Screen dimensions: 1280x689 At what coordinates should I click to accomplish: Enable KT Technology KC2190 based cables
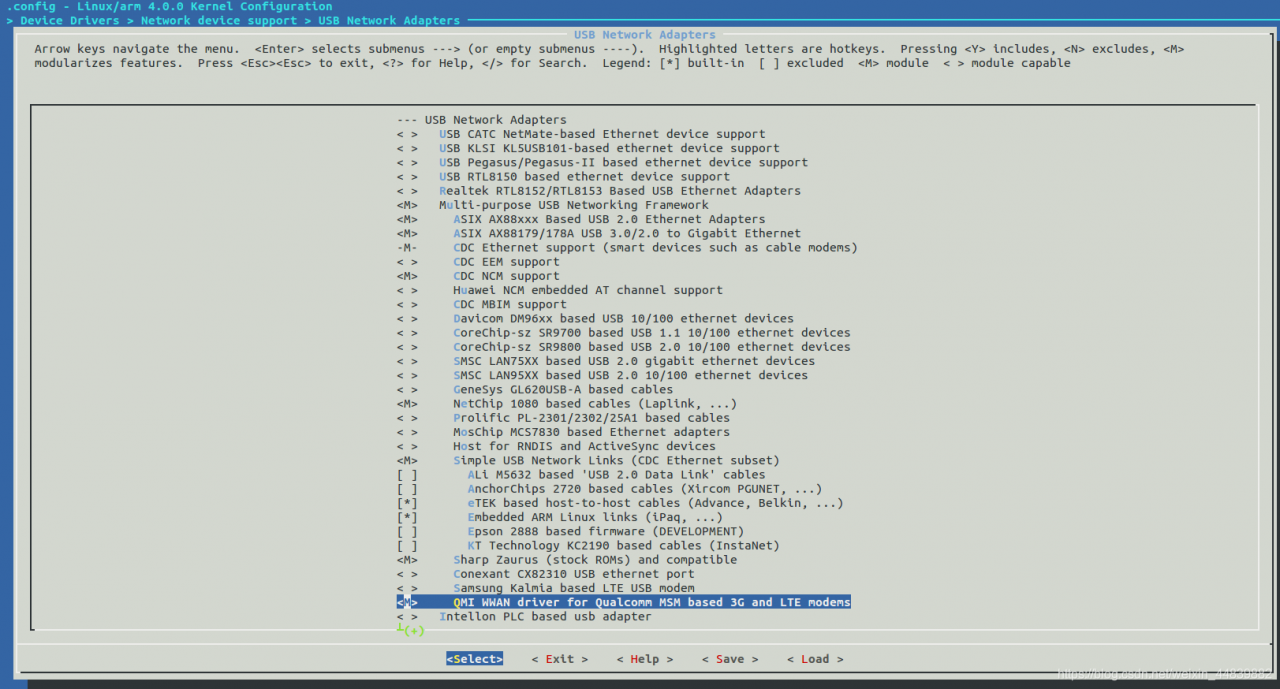[407, 546]
